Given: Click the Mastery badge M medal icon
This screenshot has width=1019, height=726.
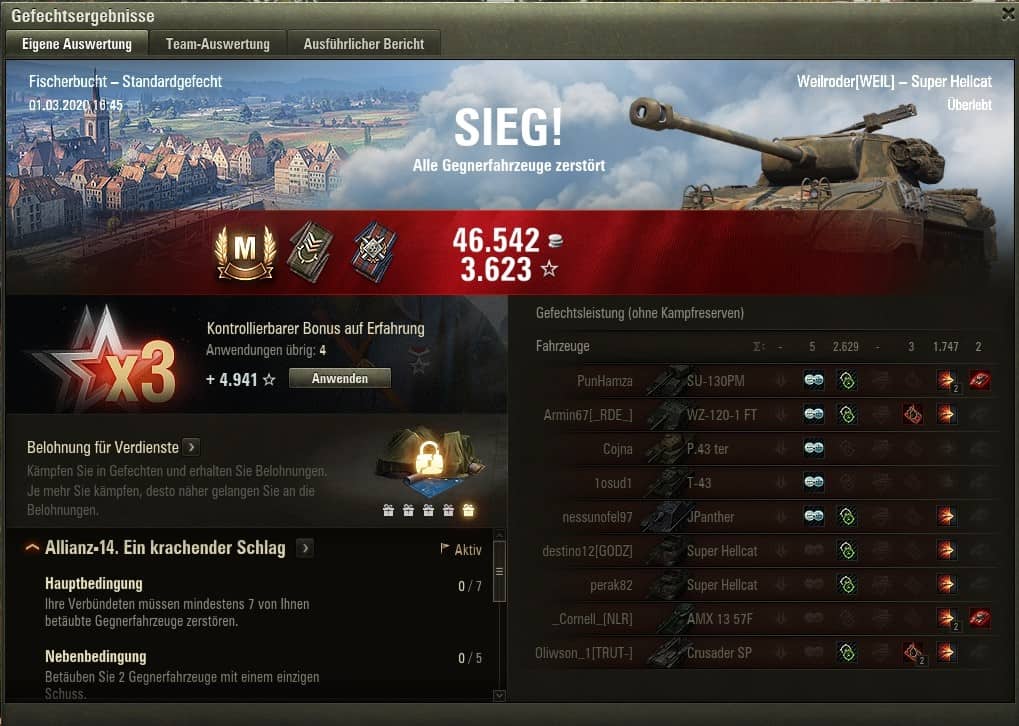Looking at the screenshot, I should (245, 252).
